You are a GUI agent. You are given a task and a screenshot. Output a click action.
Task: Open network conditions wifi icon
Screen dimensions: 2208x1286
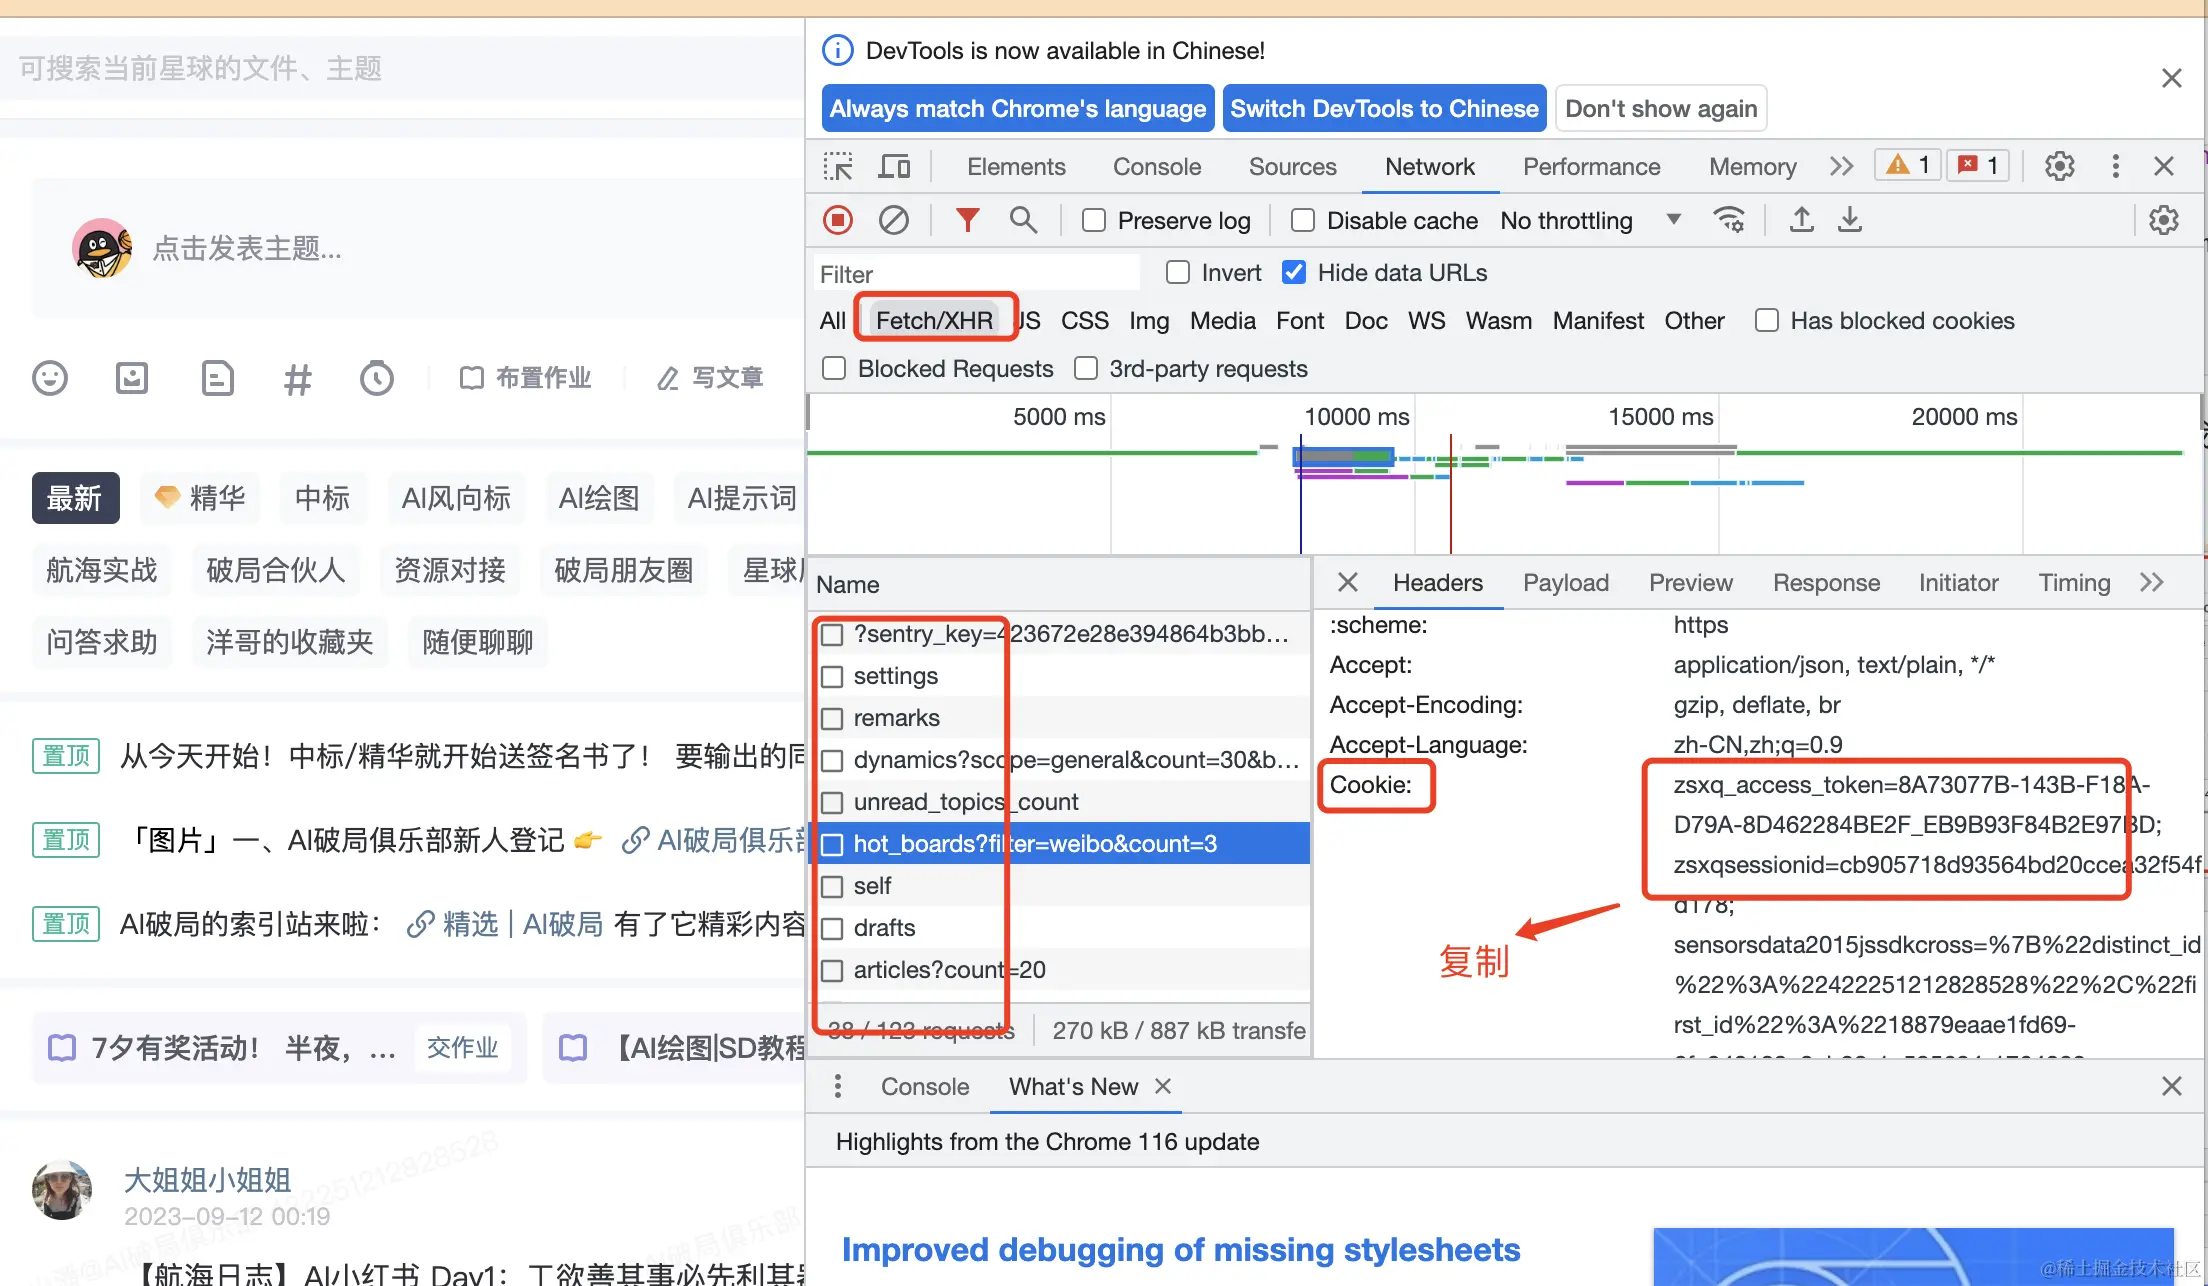tap(1729, 220)
